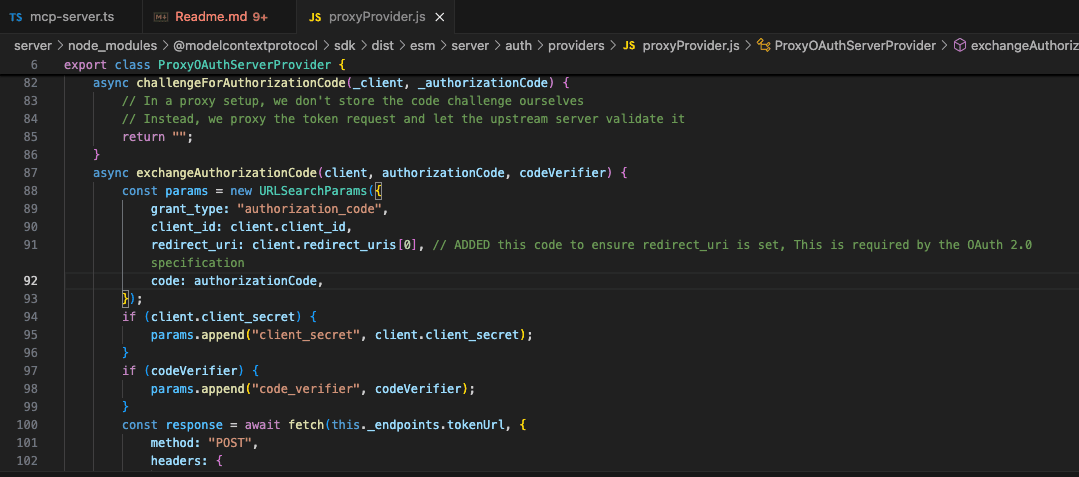
Task: Click the comment on line 84
Action: pyautogui.click(x=403, y=119)
